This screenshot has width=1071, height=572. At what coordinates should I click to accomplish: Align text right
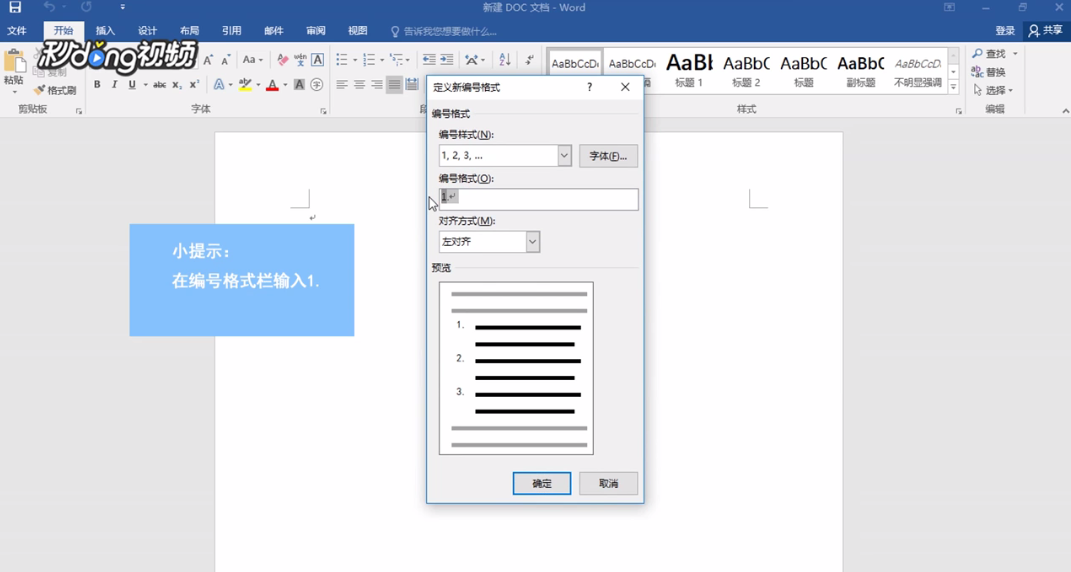coord(377,85)
